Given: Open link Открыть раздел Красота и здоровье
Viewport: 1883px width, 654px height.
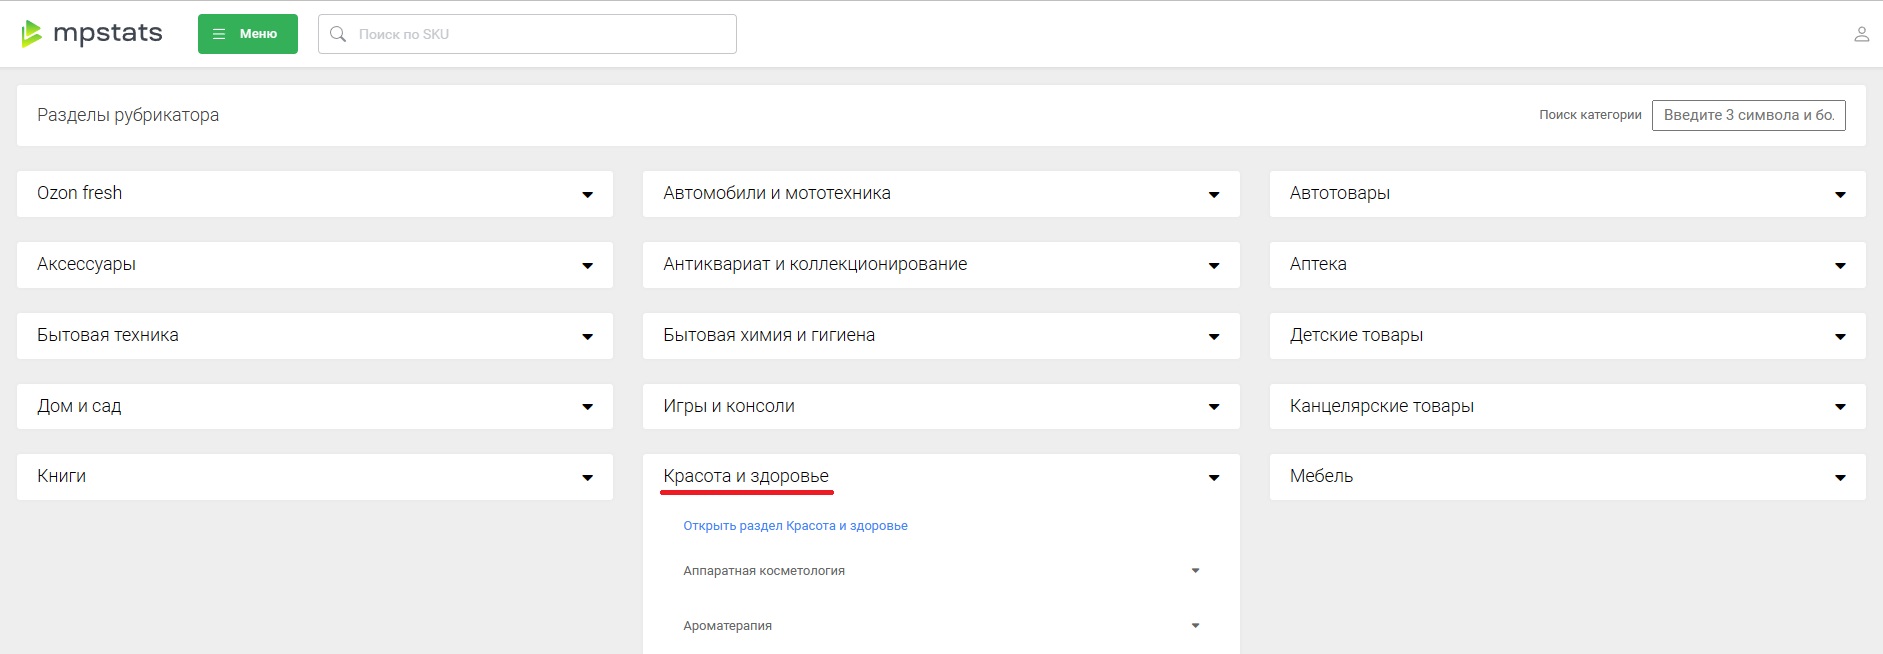Looking at the screenshot, I should 795,526.
